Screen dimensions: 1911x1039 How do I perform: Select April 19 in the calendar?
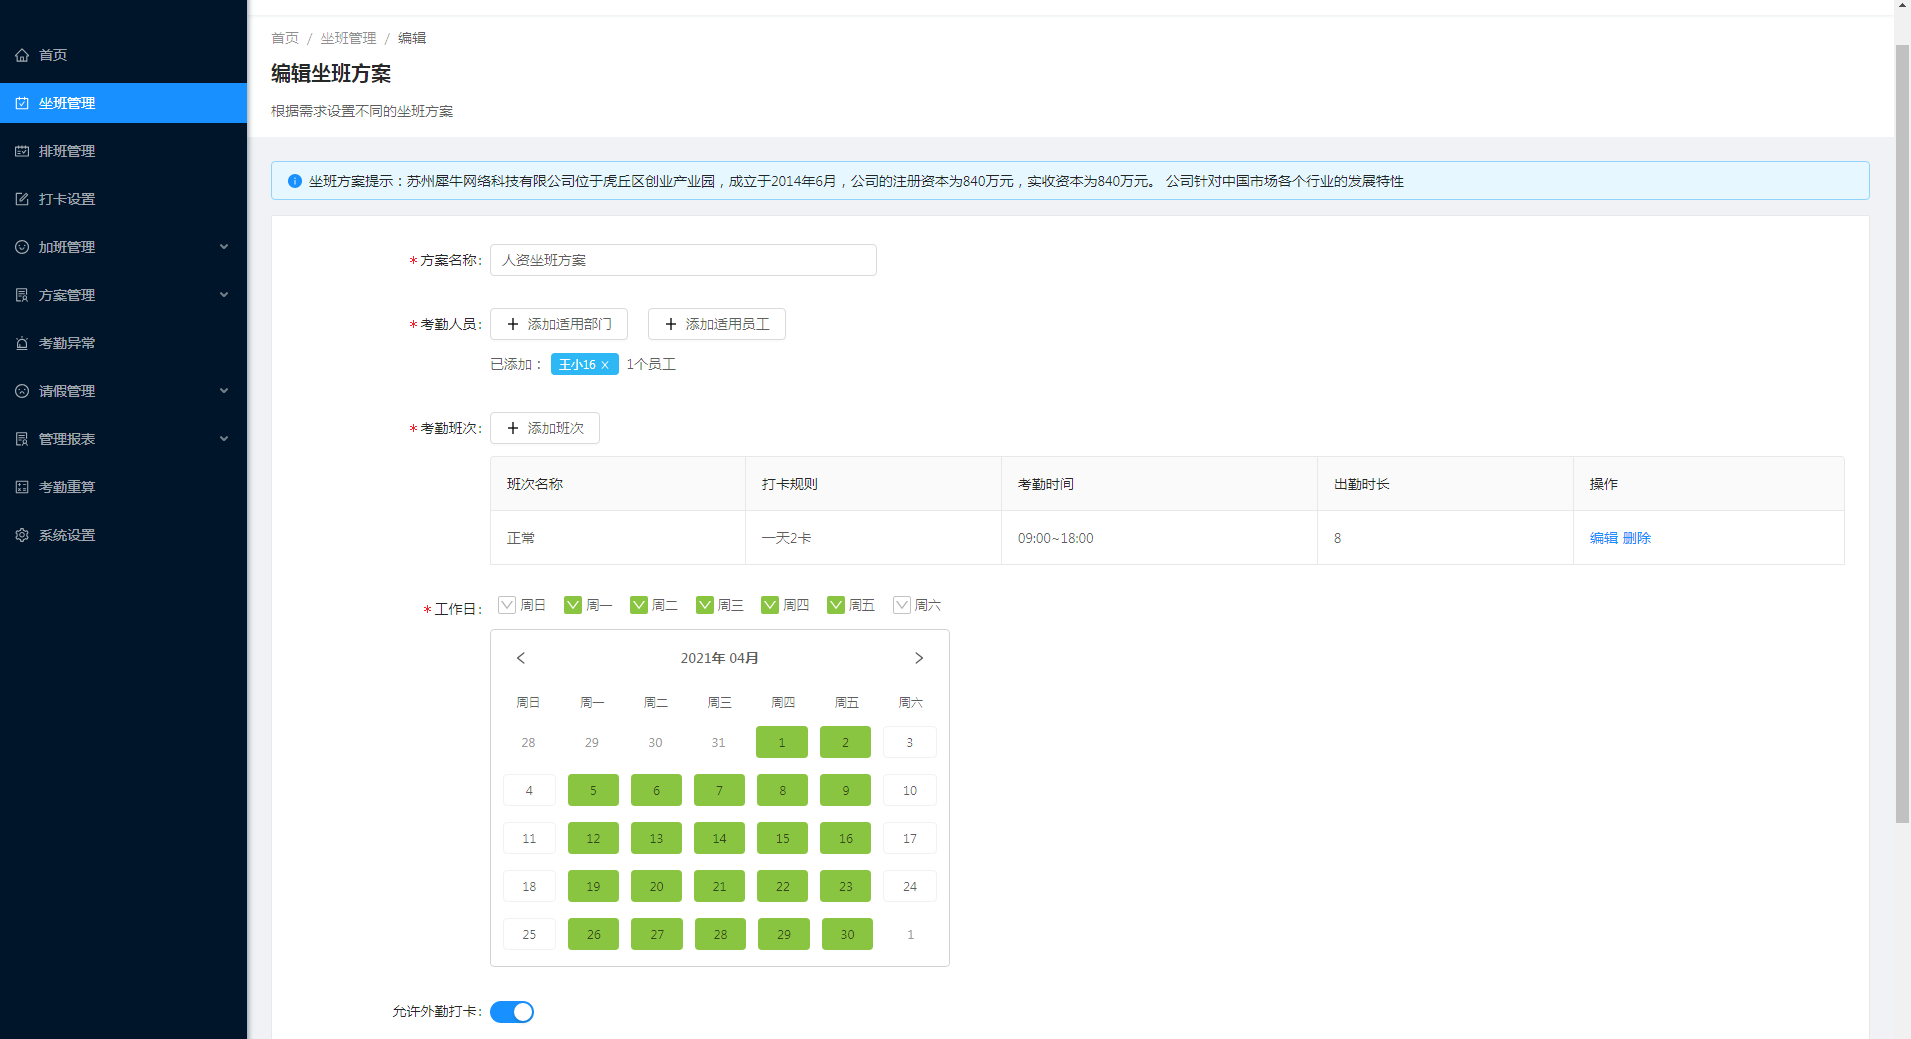click(x=593, y=886)
